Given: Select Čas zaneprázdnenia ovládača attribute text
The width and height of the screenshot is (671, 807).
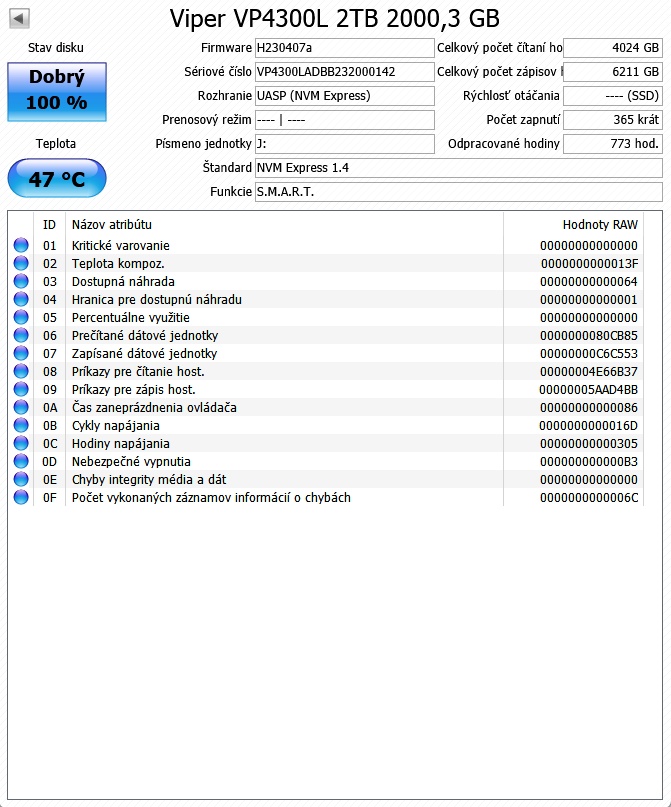Looking at the screenshot, I should [x=154, y=408].
